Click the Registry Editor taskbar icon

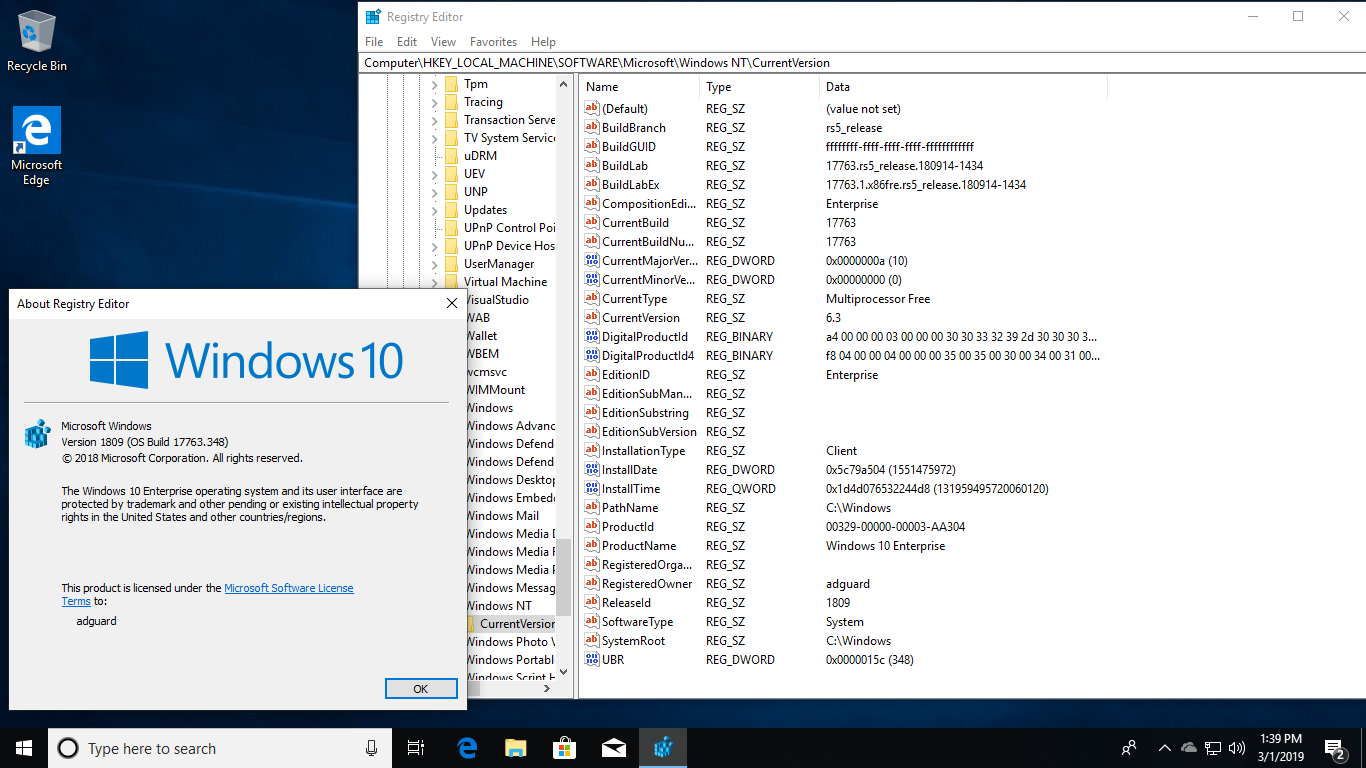coord(663,748)
